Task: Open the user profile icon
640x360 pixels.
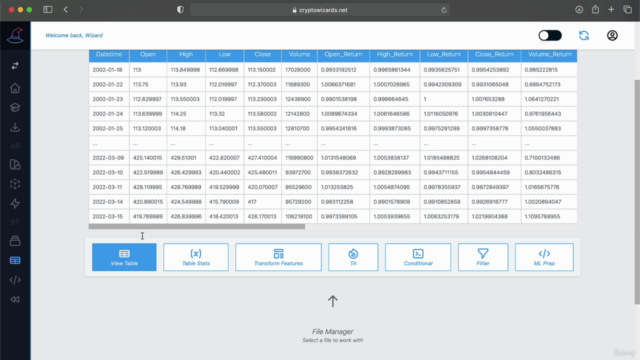Action: pyautogui.click(x=612, y=36)
